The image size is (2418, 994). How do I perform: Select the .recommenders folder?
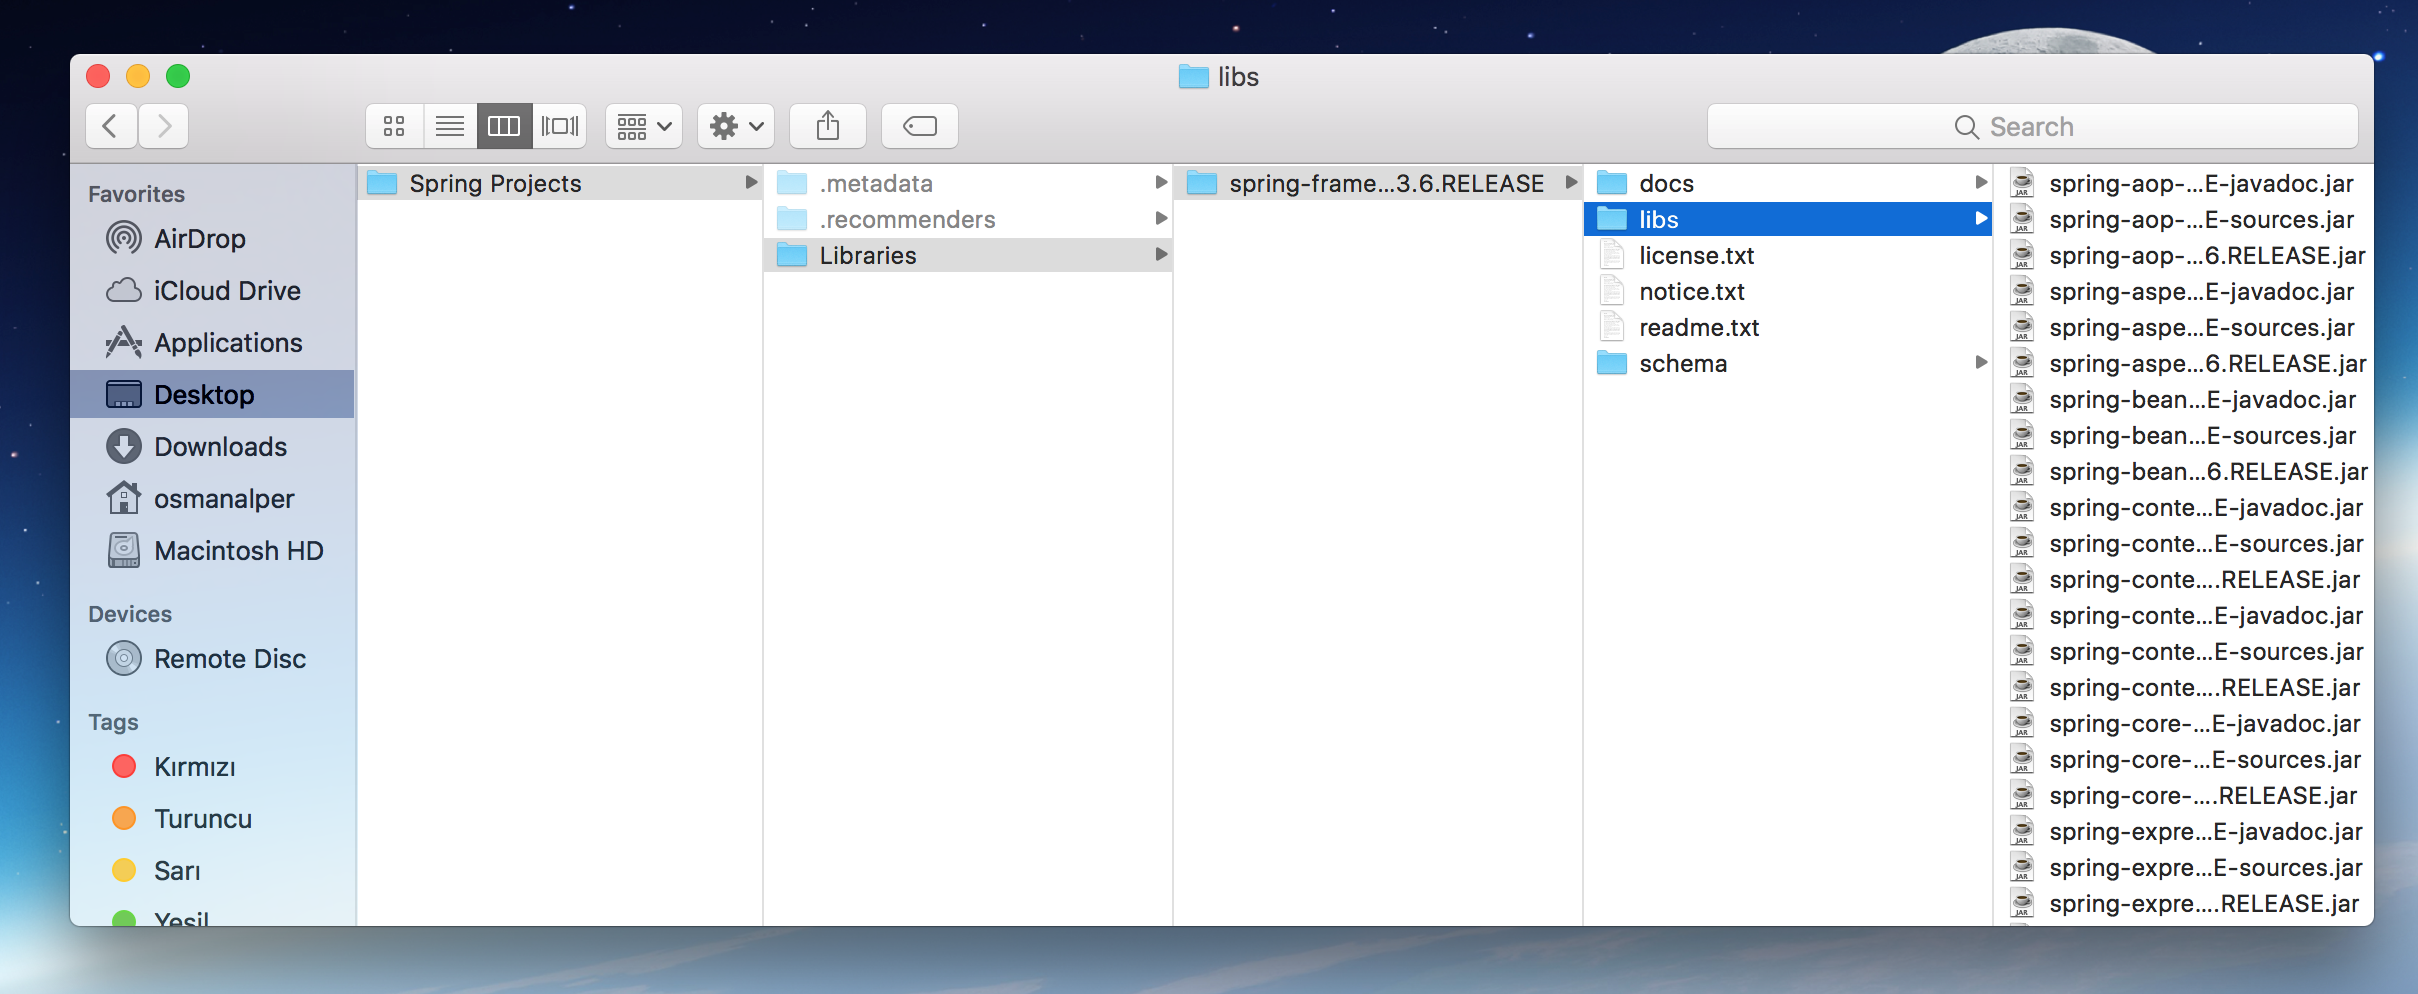coord(968,219)
